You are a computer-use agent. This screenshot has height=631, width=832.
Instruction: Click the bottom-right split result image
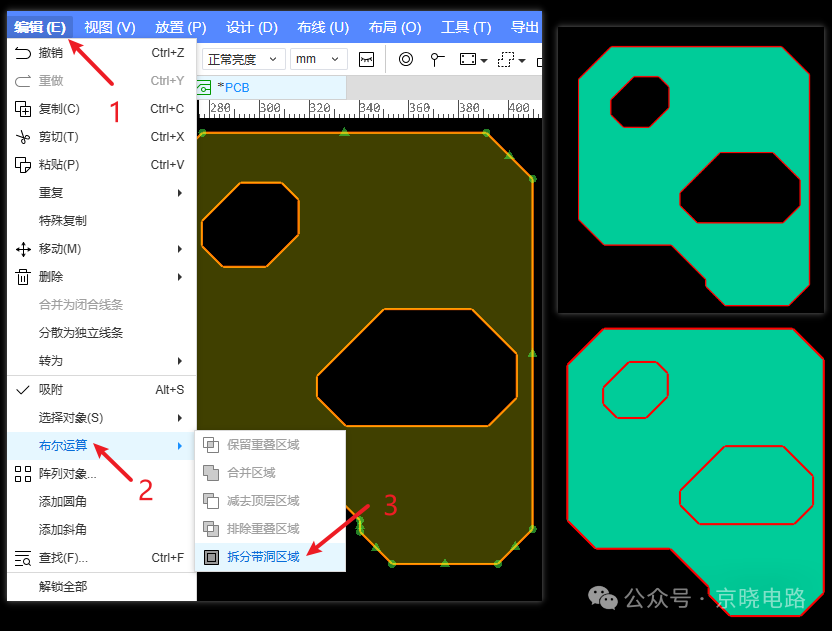click(x=695, y=472)
